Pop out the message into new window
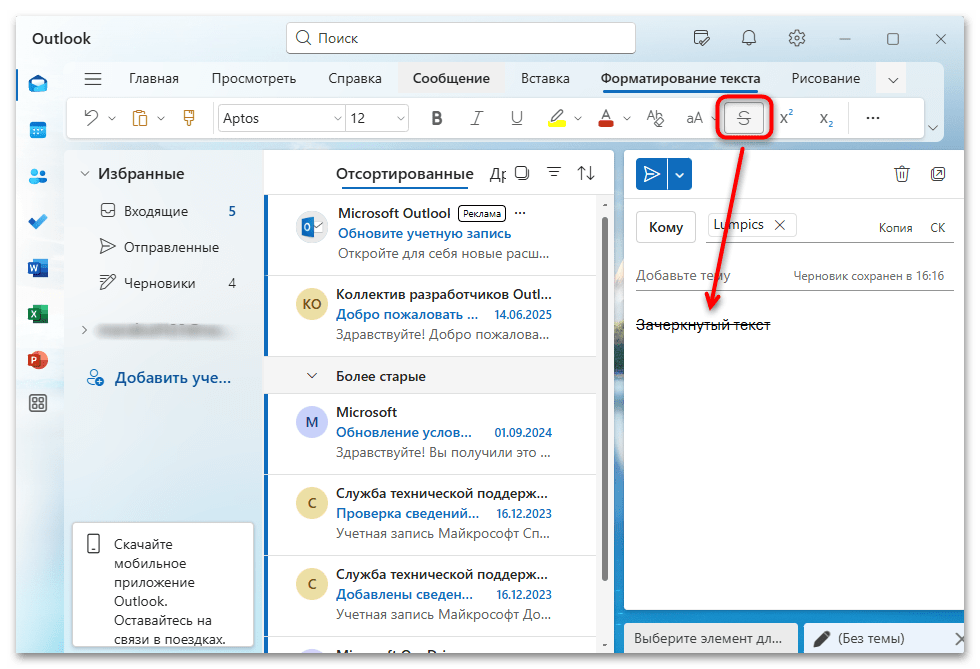980x669 pixels. coord(938,174)
